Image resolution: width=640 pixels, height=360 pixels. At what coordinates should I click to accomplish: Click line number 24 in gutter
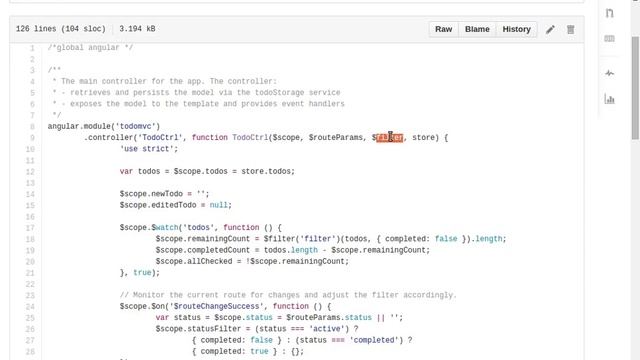(30, 307)
